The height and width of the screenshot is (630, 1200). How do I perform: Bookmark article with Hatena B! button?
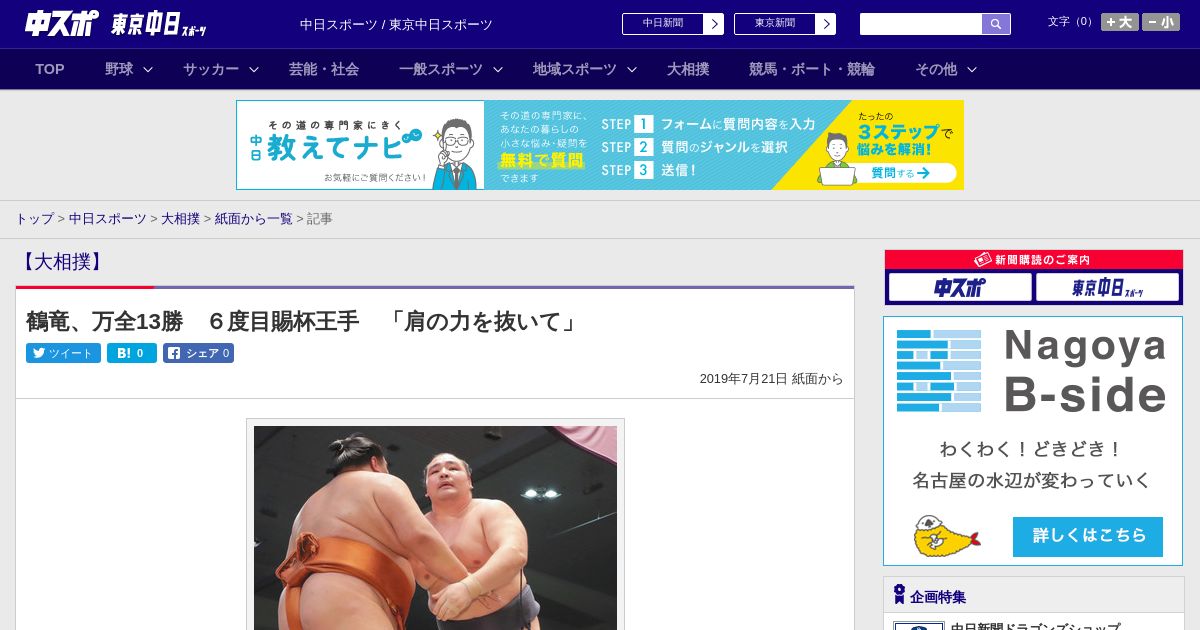(x=132, y=353)
